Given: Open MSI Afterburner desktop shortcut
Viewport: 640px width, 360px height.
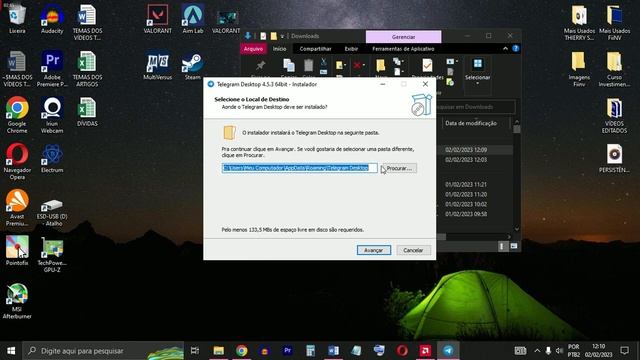Looking at the screenshot, I should tap(17, 301).
